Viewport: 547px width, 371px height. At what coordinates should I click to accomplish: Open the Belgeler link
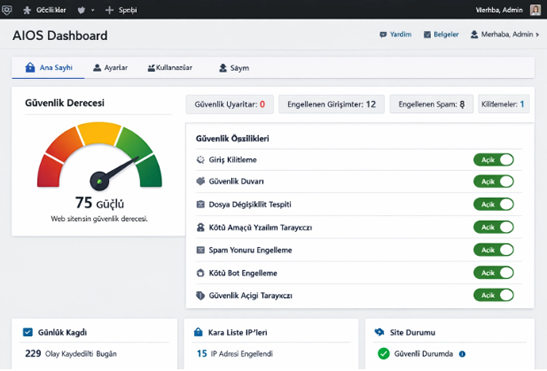(446, 34)
